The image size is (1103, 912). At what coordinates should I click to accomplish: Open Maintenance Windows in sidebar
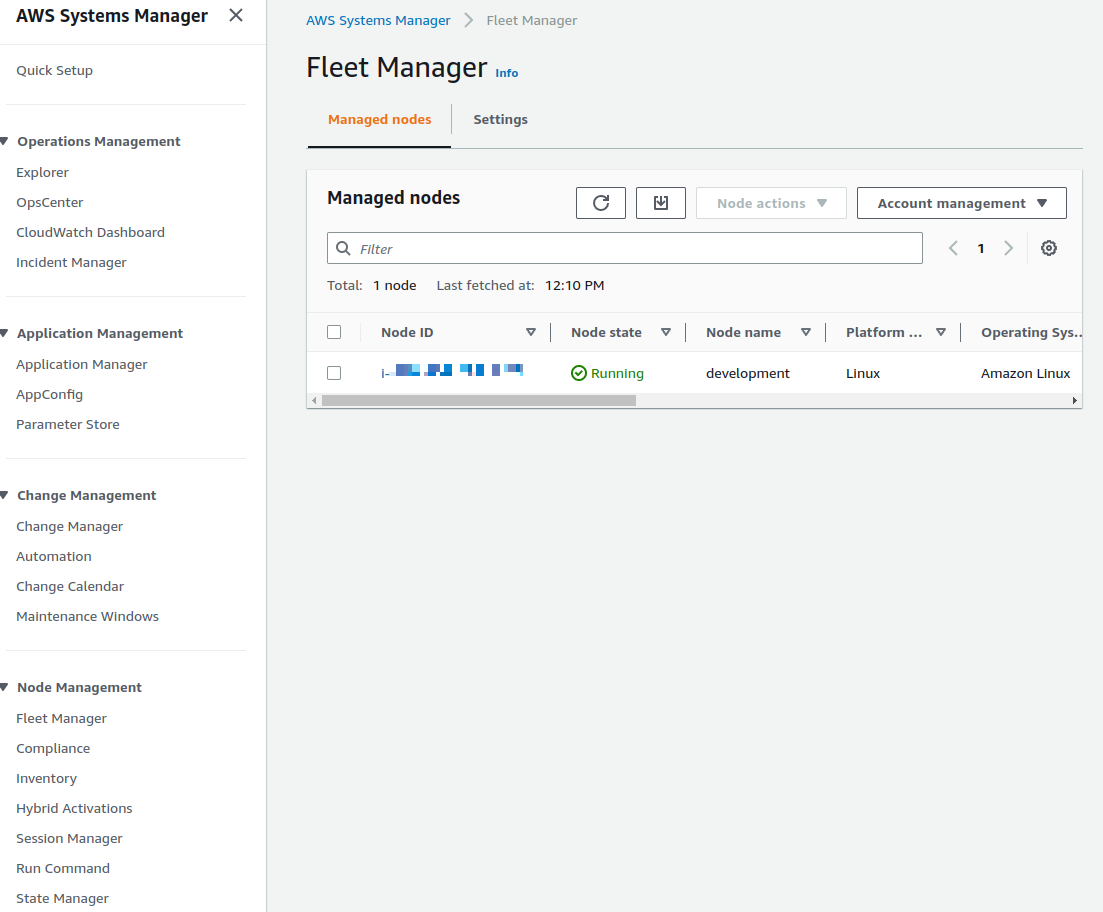[x=87, y=616]
